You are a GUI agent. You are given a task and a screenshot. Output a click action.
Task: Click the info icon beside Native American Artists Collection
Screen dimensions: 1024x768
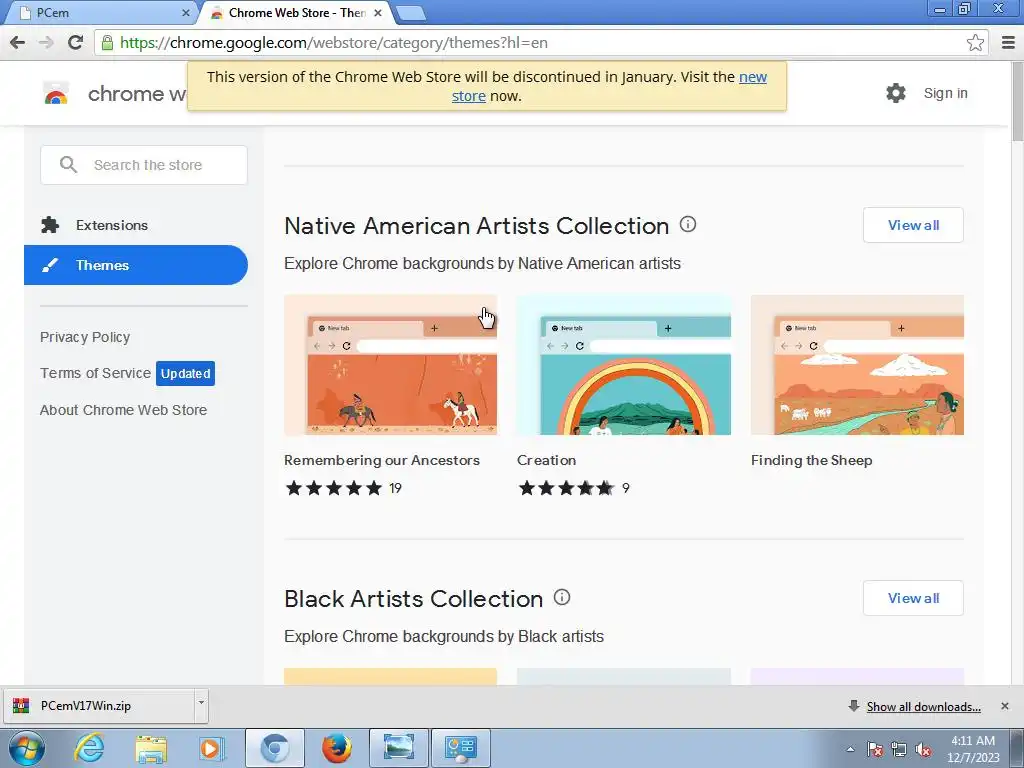(688, 225)
